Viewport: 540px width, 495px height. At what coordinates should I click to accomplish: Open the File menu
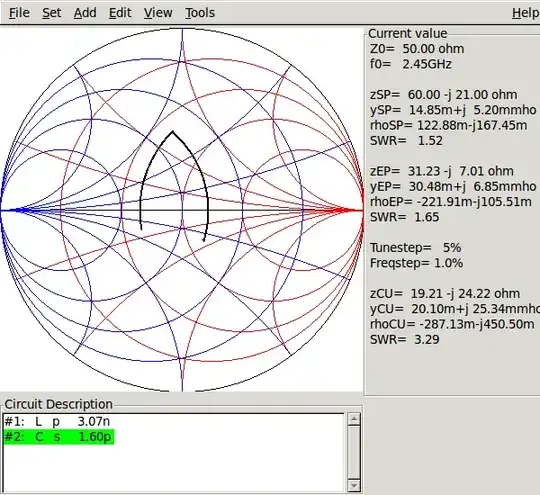pyautogui.click(x=19, y=13)
